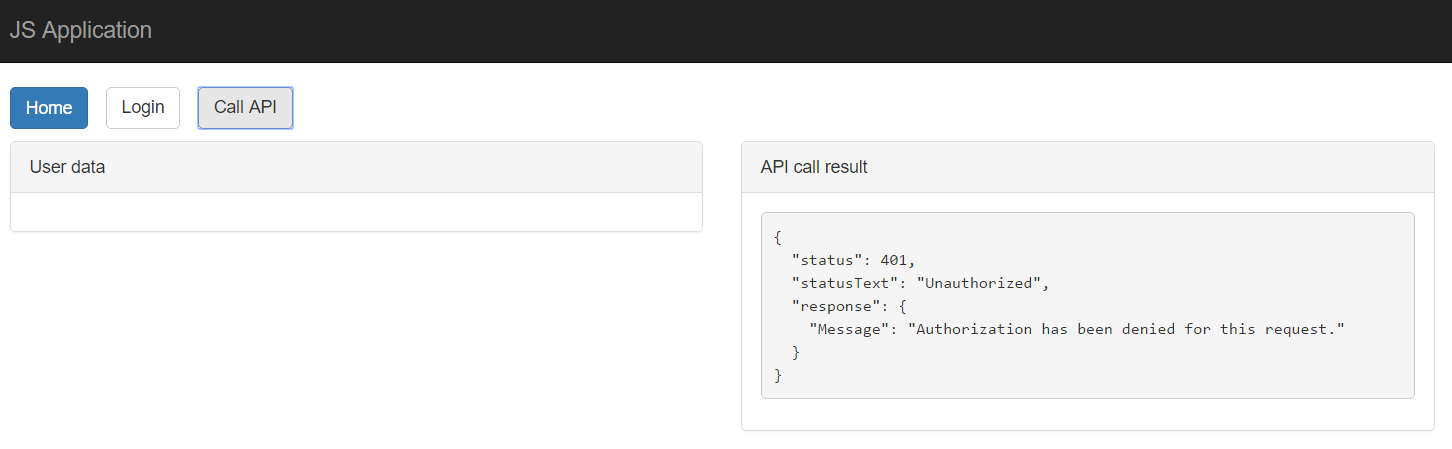Click the "Message" key in JSON output
1452x449 pixels.
click(x=849, y=329)
